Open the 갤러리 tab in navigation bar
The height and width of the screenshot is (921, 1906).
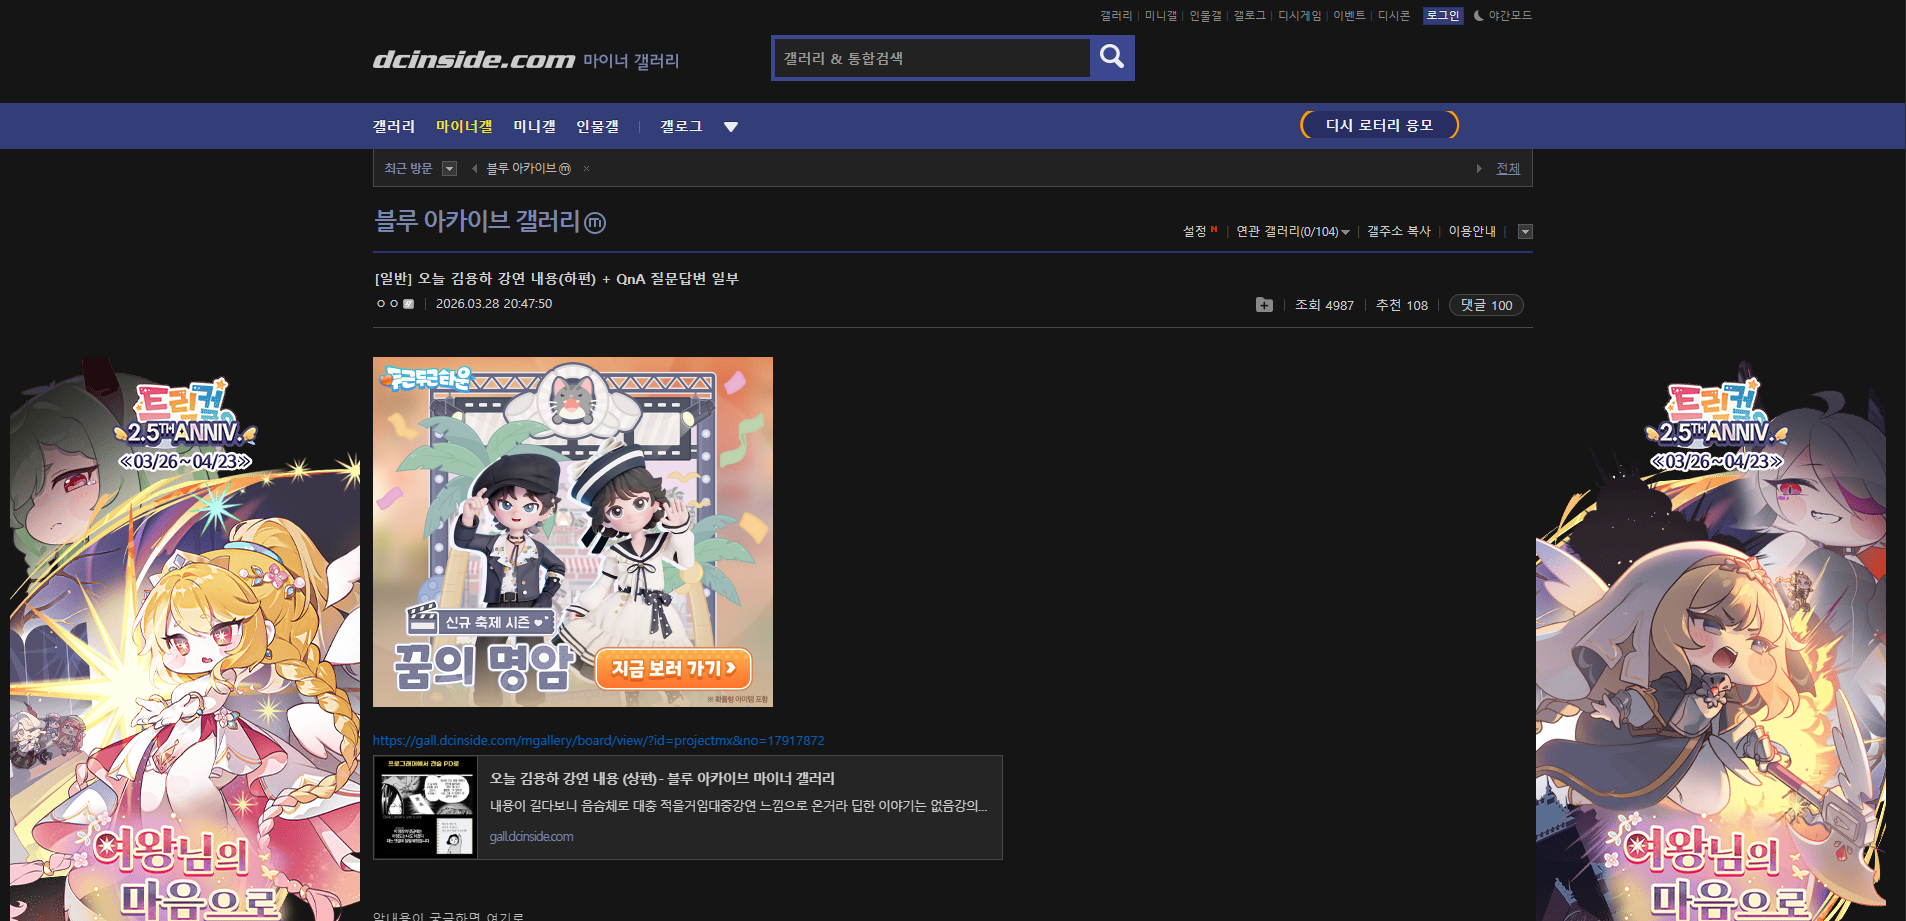(394, 127)
